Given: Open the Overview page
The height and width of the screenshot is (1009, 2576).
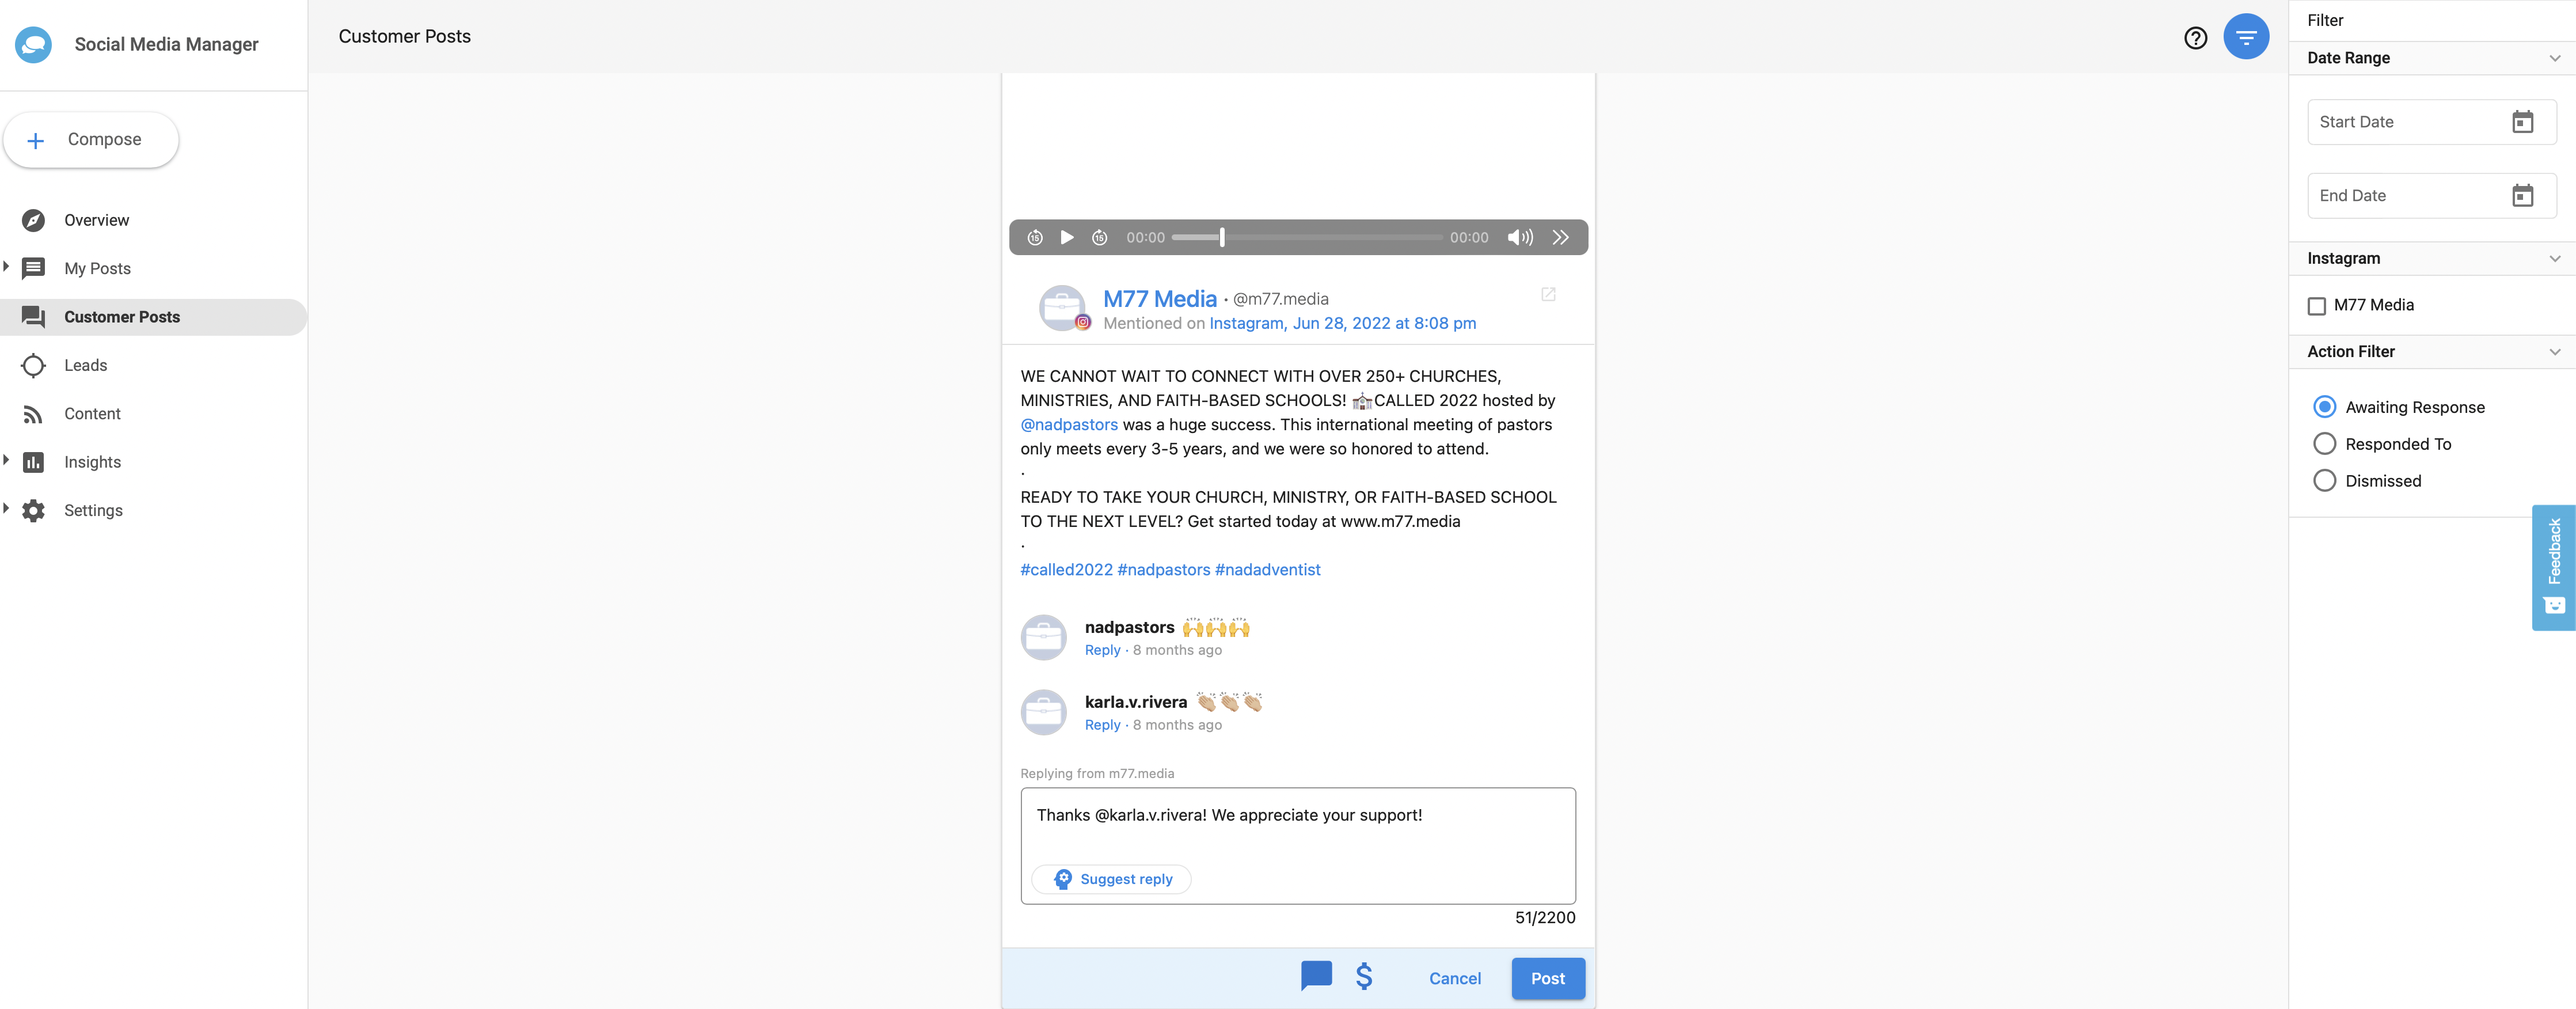Looking at the screenshot, I should pos(96,220).
